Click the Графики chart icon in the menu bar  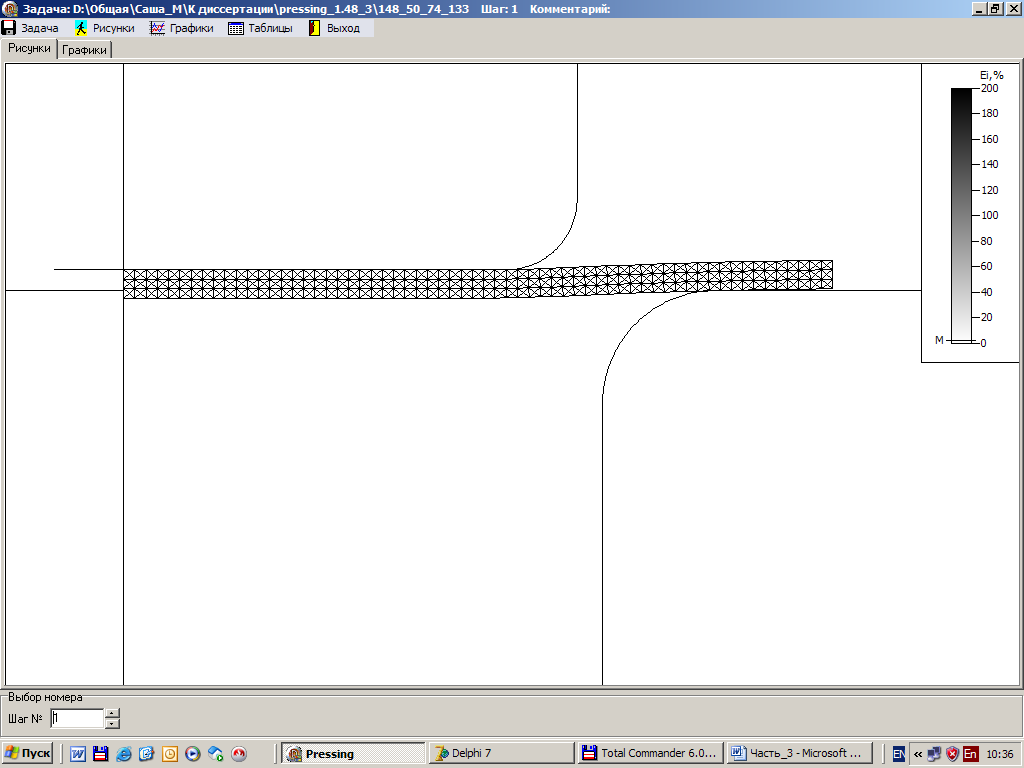[157, 28]
